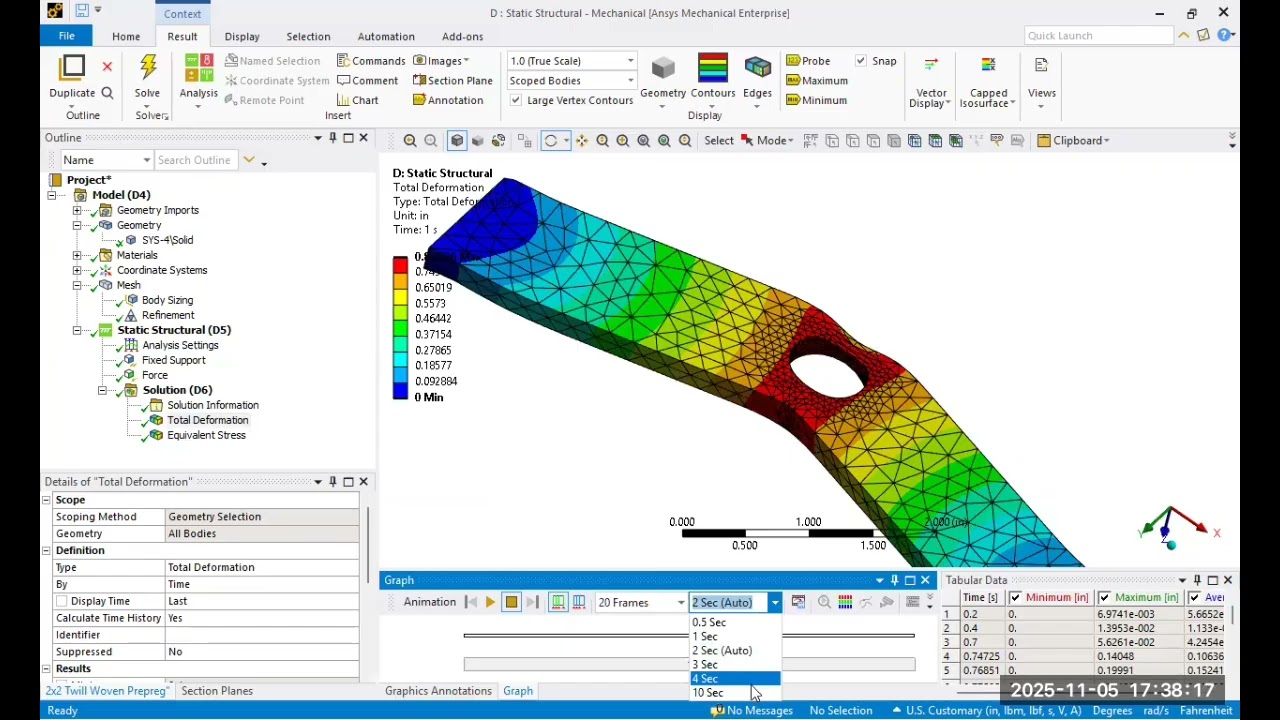Choose 10 Sec from the duration list
This screenshot has height=720, width=1280.
point(735,693)
